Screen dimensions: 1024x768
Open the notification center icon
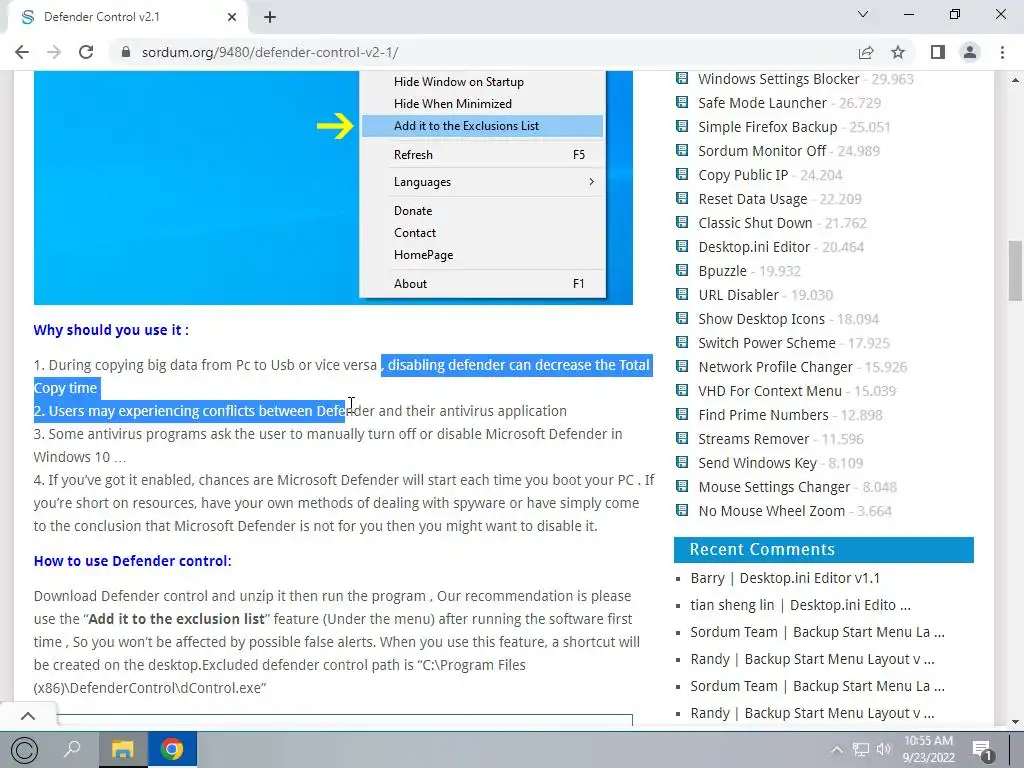(x=983, y=750)
